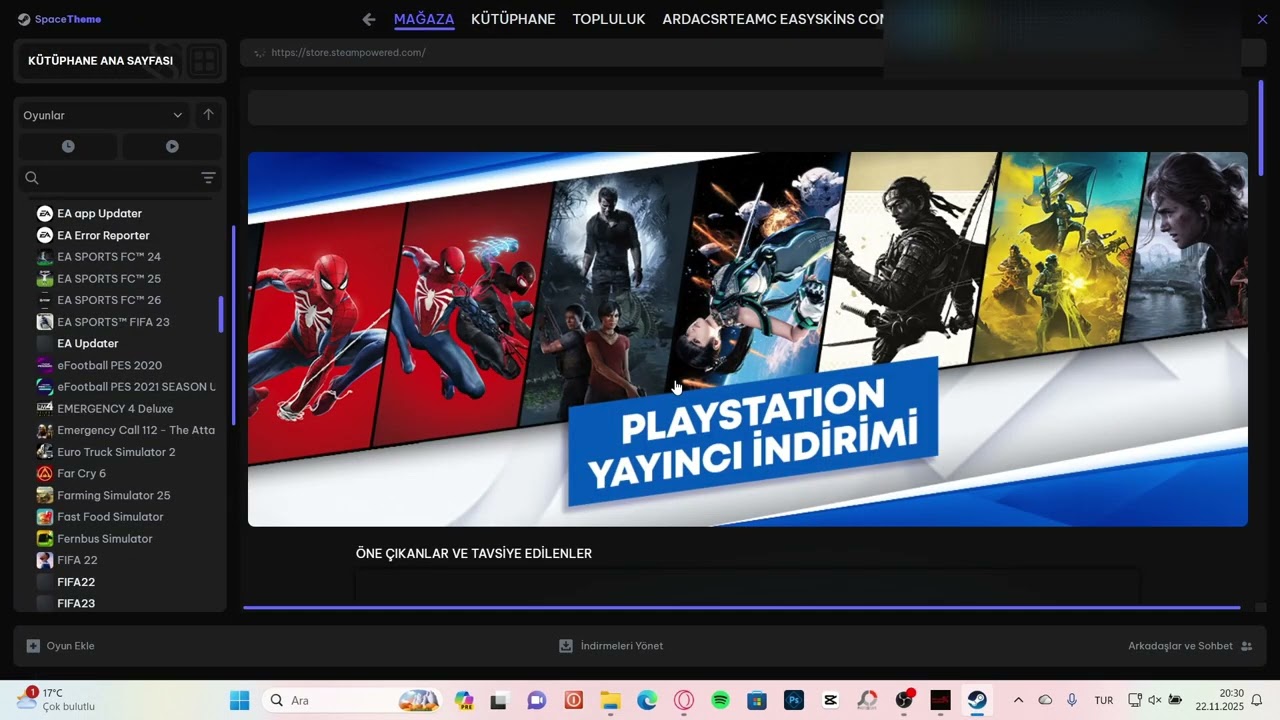Open the TOPLULUK tab
The width and height of the screenshot is (1280, 720).
[x=609, y=19]
